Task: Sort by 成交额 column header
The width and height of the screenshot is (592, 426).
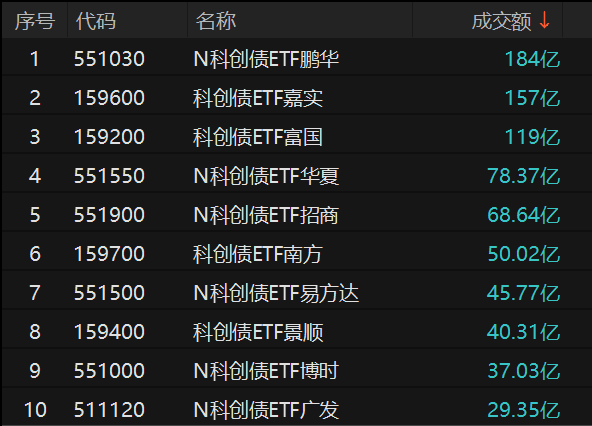Action: click(501, 21)
